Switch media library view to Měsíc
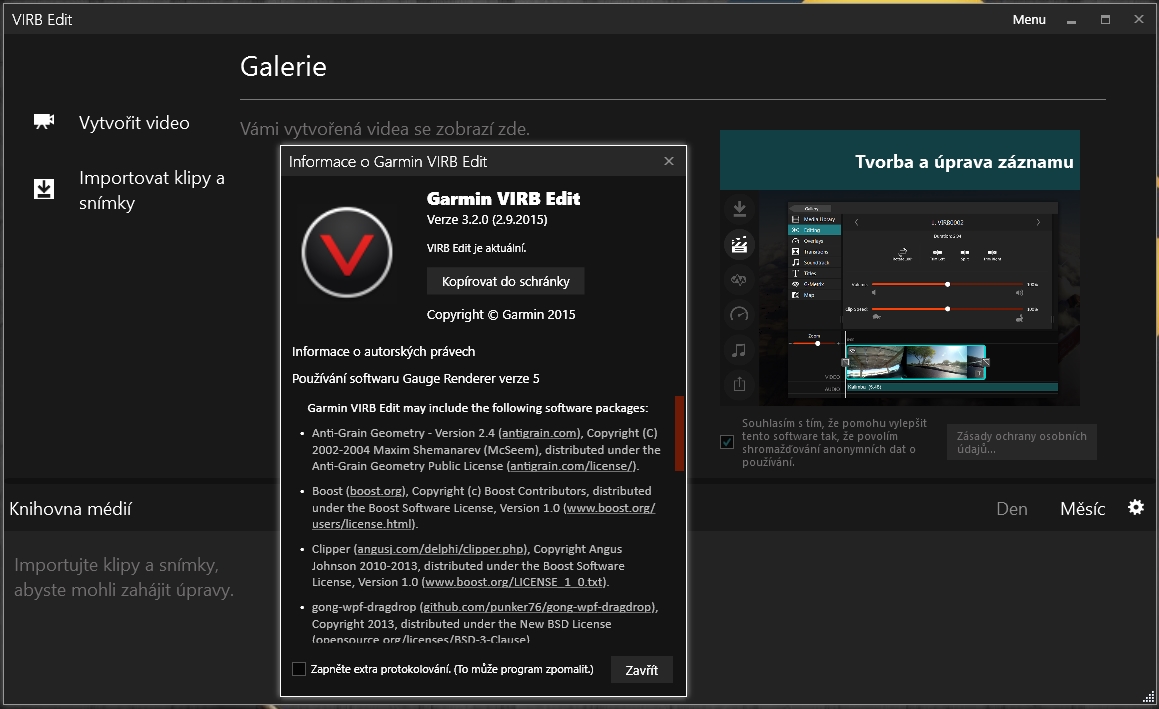Image resolution: width=1159 pixels, height=709 pixels. pyautogui.click(x=1082, y=509)
